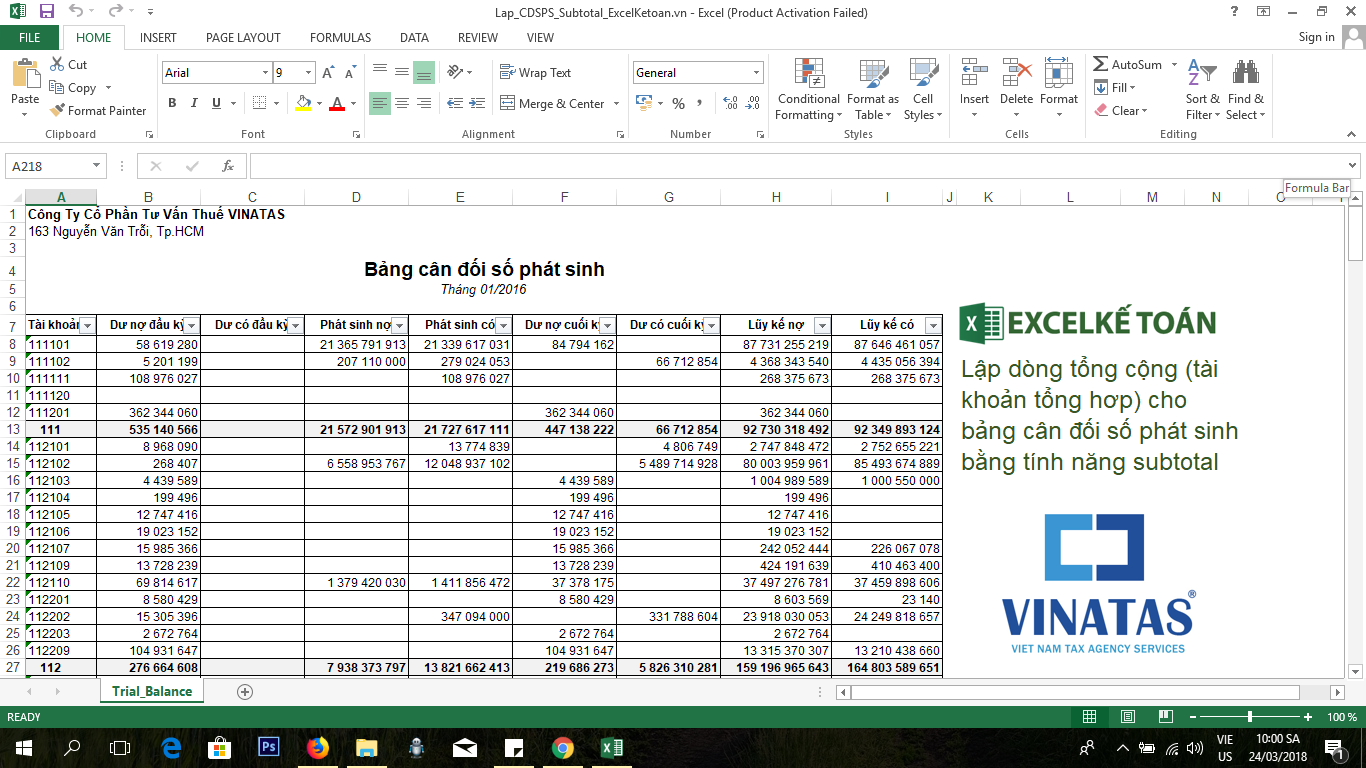This screenshot has width=1366, height=768.
Task: Open the Format cells menu
Action: coord(1058,90)
